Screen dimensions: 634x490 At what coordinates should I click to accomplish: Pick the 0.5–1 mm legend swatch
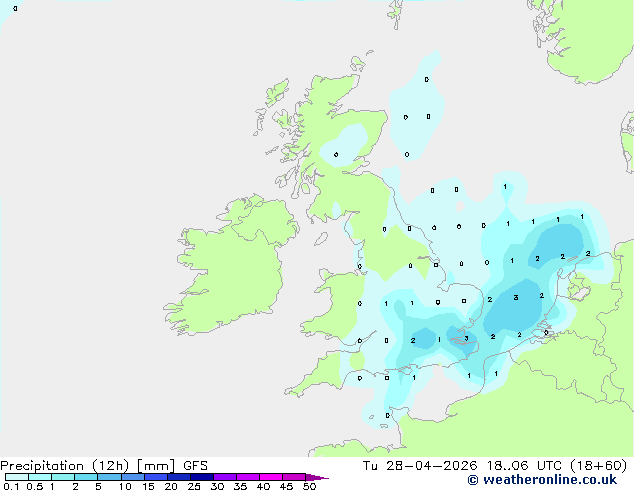tap(40, 477)
